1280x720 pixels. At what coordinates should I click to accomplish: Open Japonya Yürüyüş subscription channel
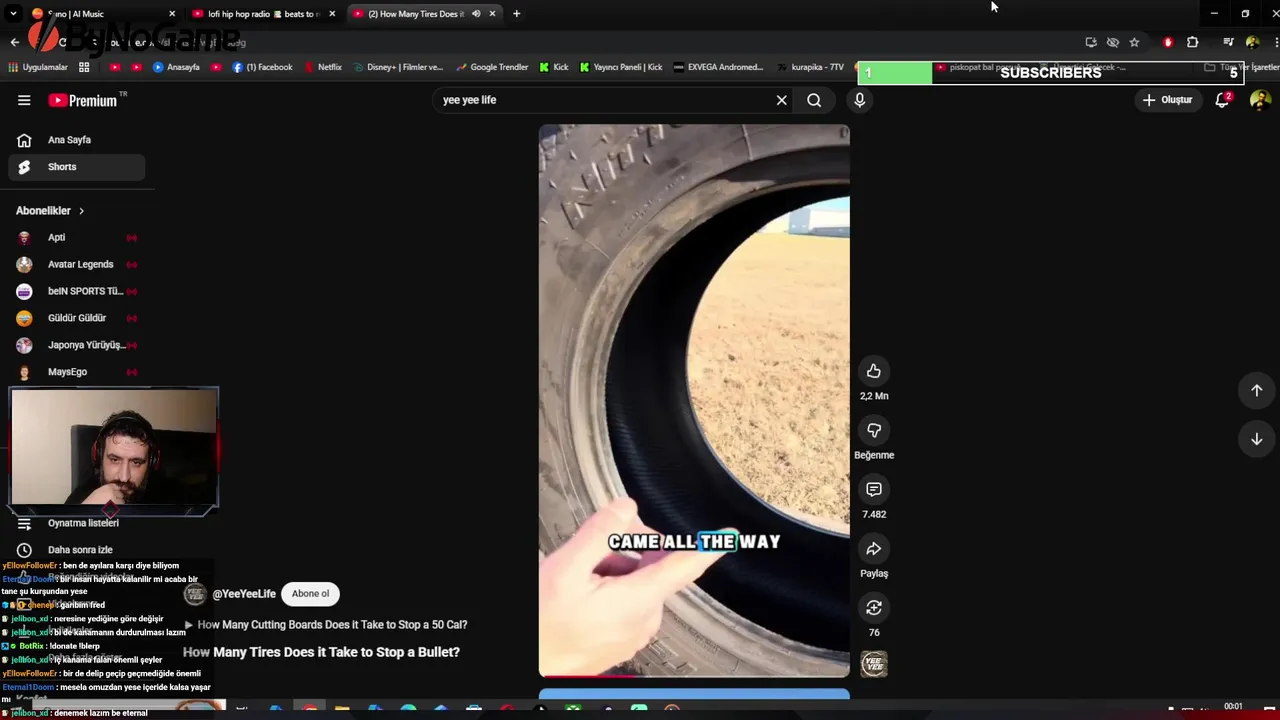click(x=76, y=345)
